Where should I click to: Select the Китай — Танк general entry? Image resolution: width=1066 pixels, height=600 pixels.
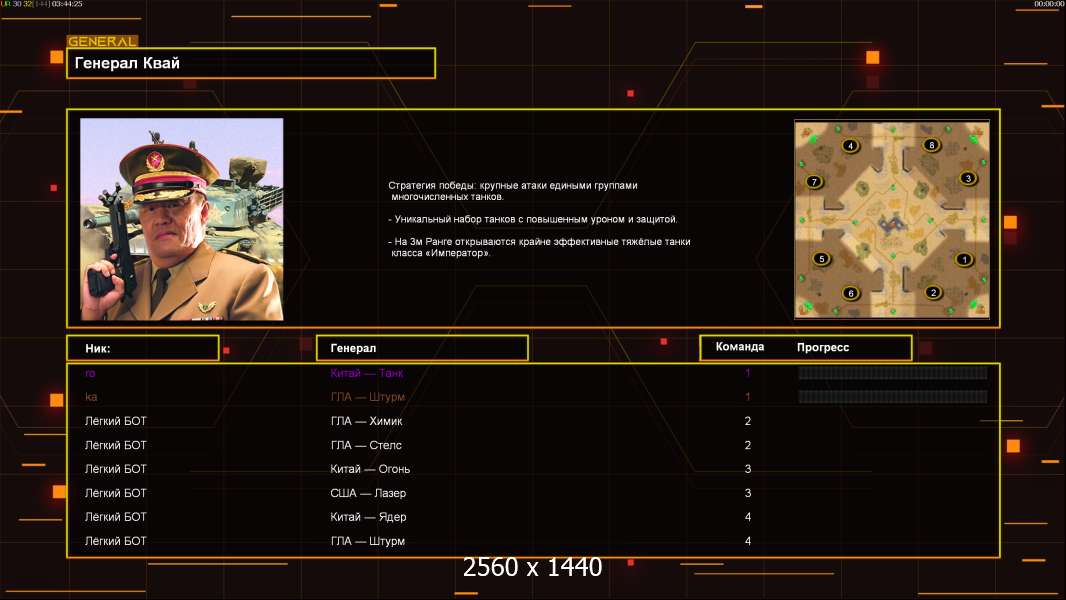click(367, 373)
